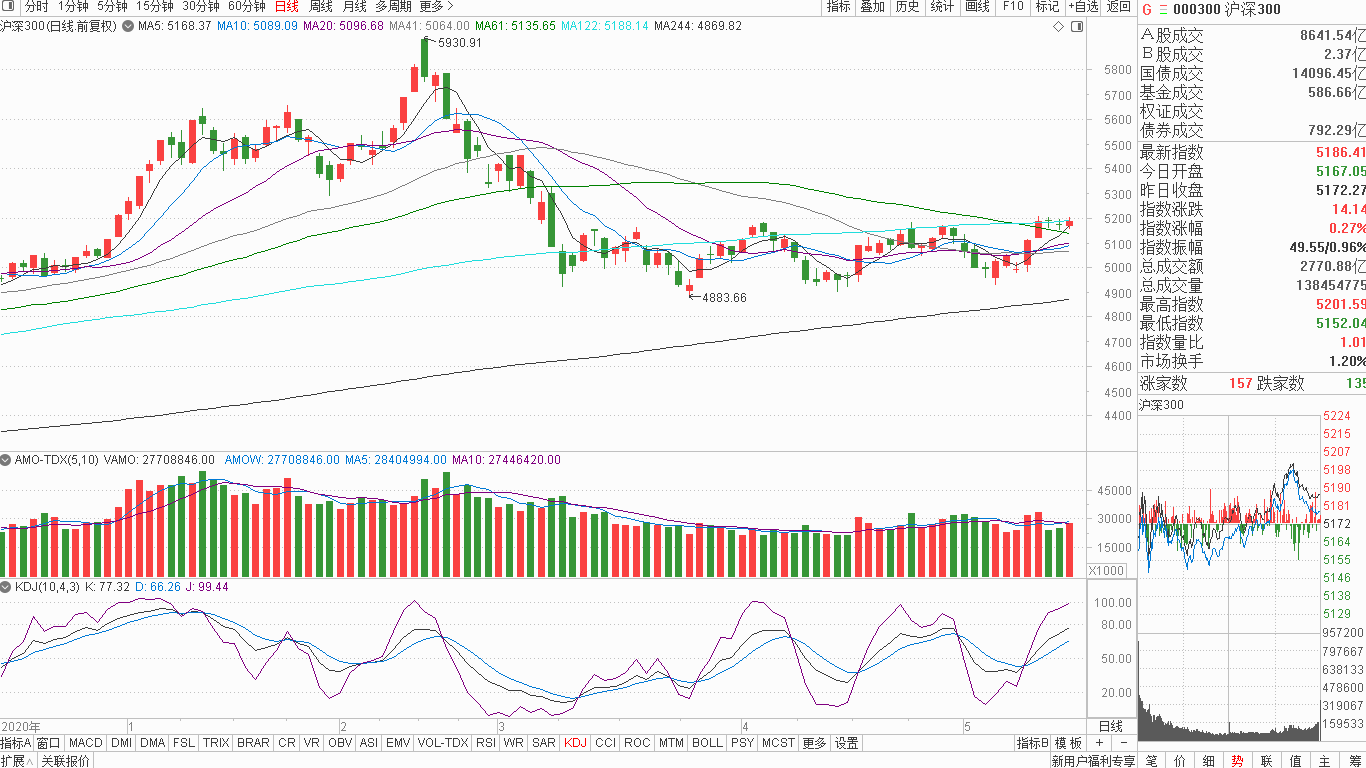Switch to 周线 weekly period
Screen dimensions: 1366x768
point(320,6)
